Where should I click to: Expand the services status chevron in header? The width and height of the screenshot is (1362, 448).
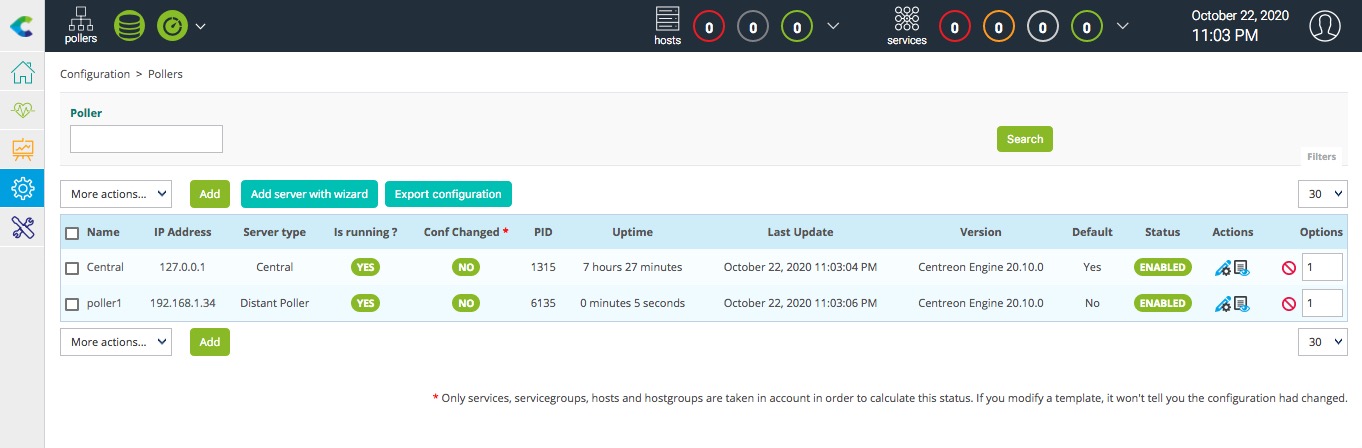pos(1124,26)
